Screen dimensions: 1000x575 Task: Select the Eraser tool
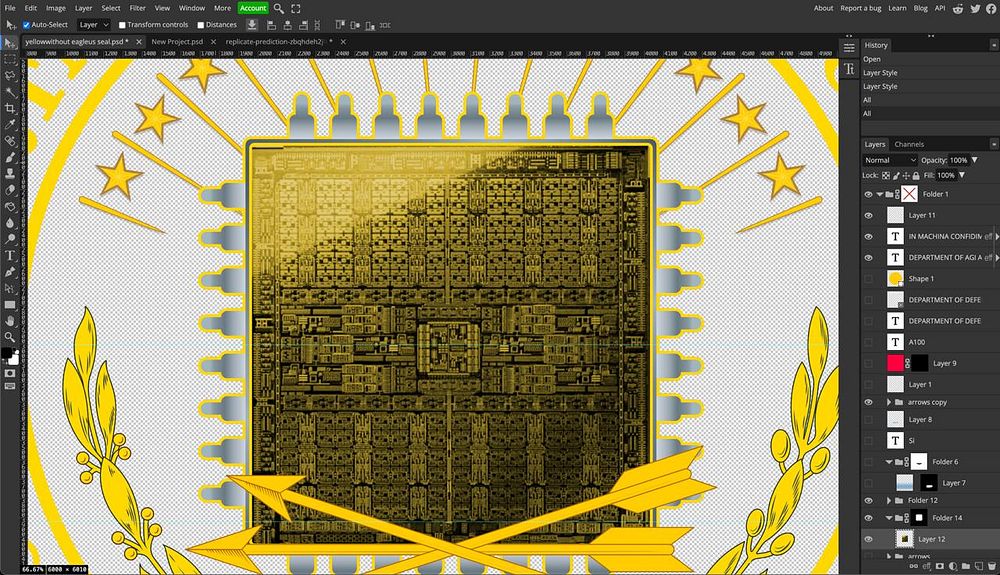10,191
